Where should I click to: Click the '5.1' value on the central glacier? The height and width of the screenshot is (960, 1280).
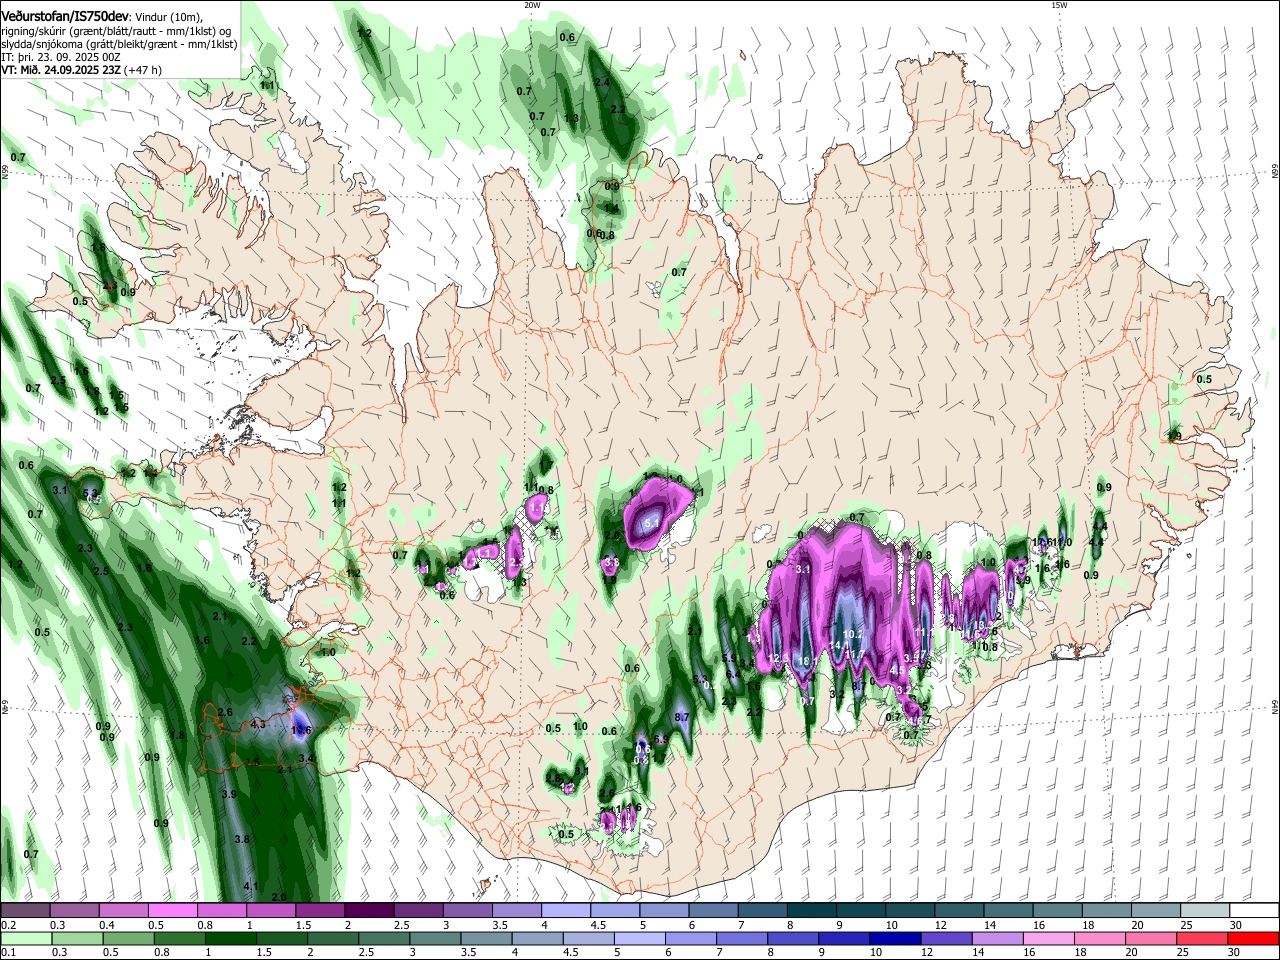(651, 522)
